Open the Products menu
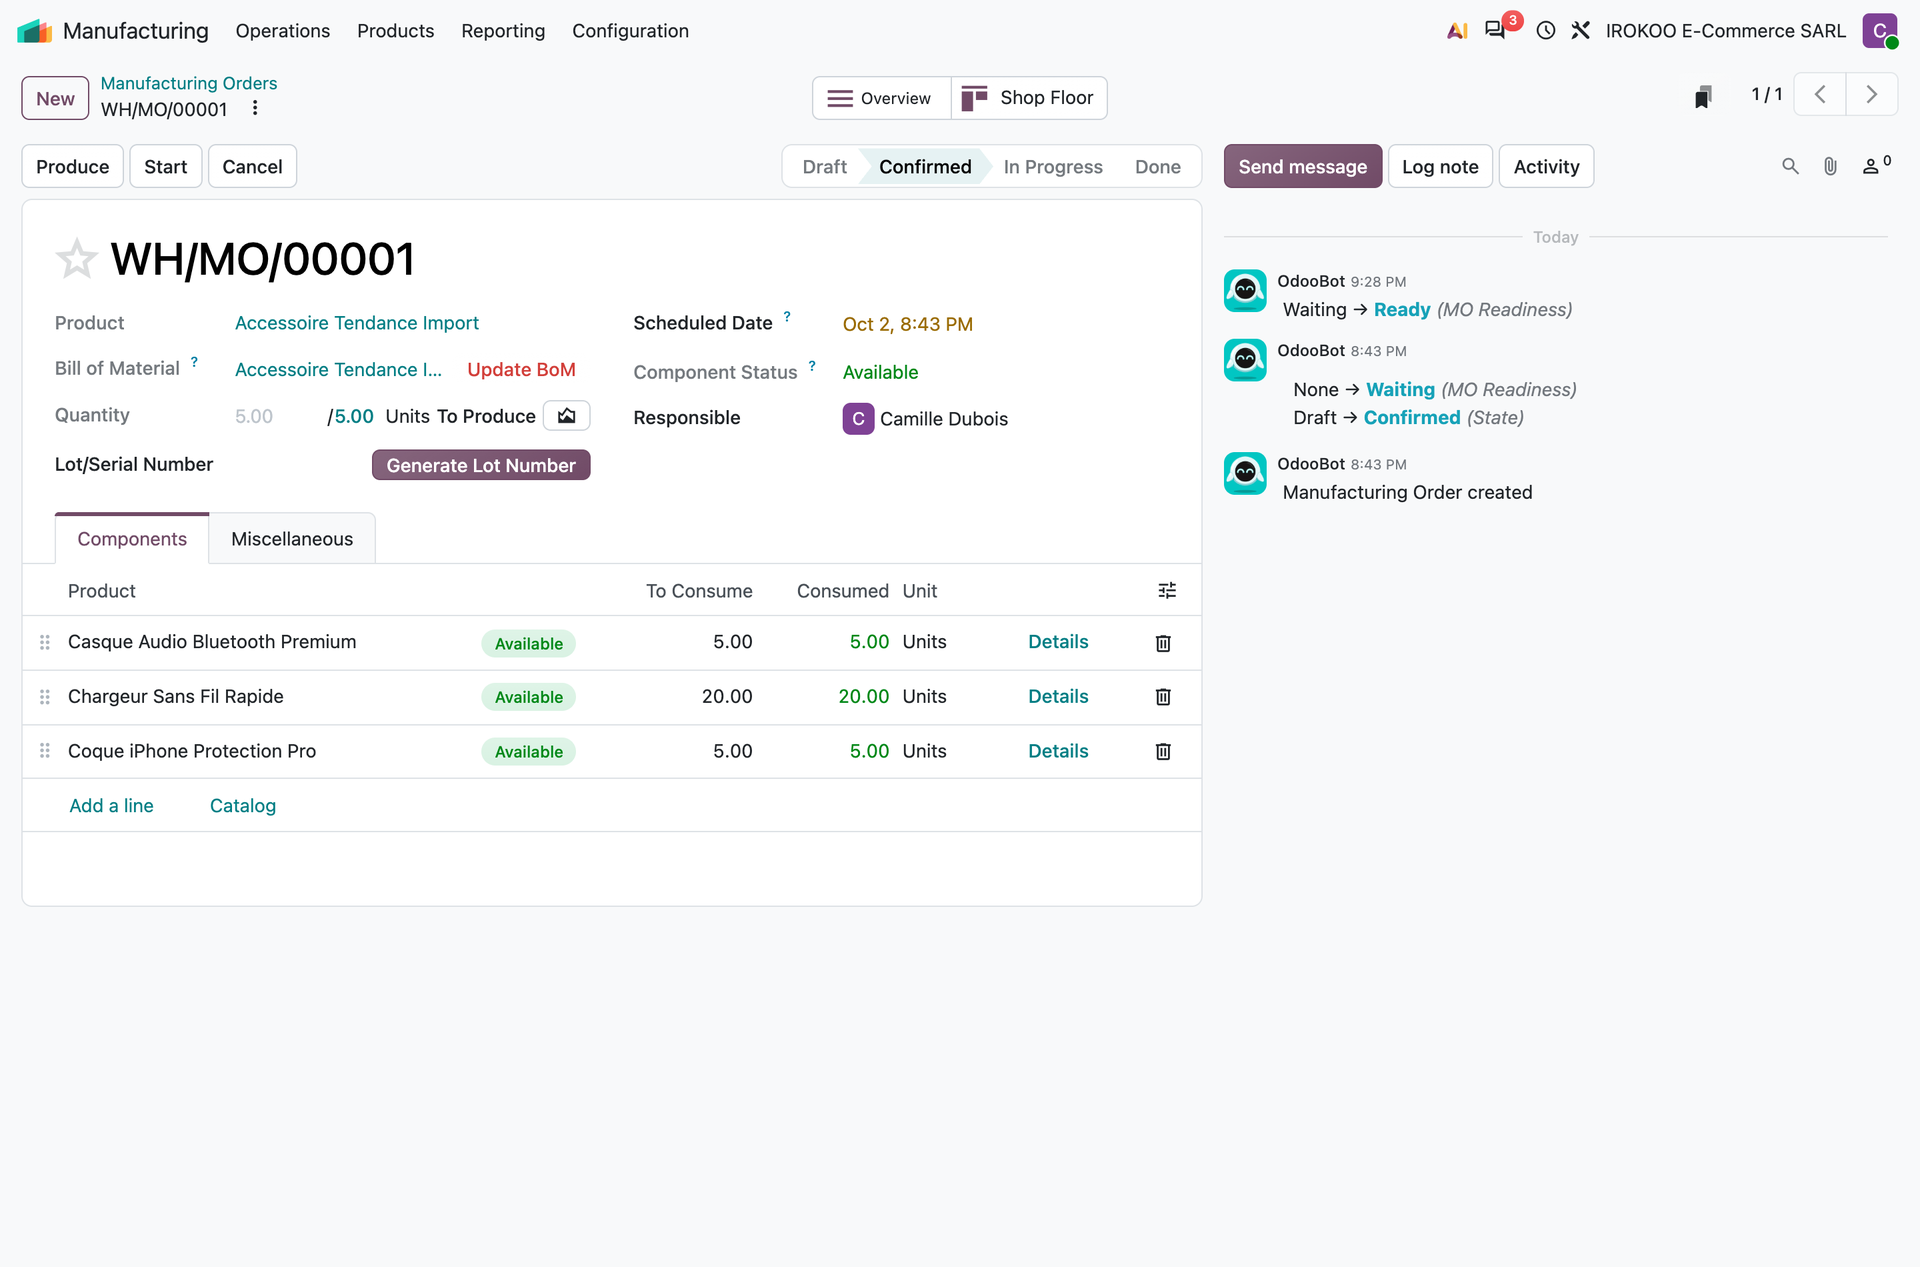This screenshot has width=1920, height=1267. pyautogui.click(x=395, y=31)
